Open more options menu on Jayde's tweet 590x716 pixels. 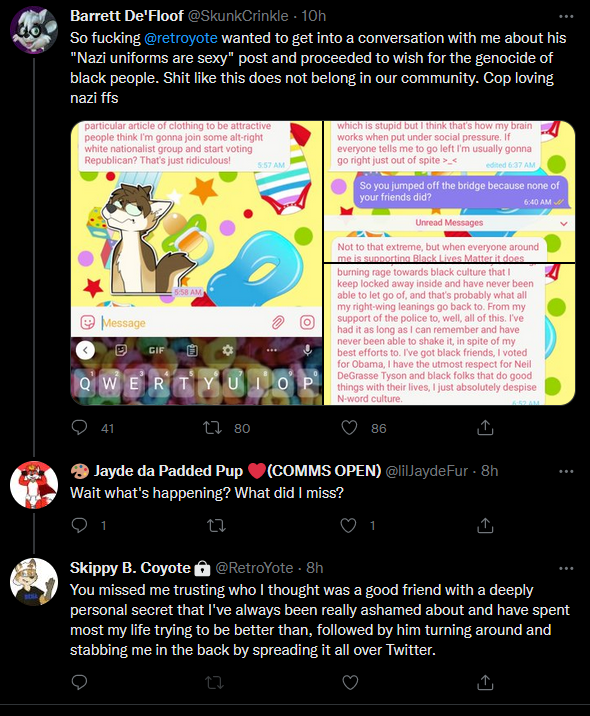[566, 471]
